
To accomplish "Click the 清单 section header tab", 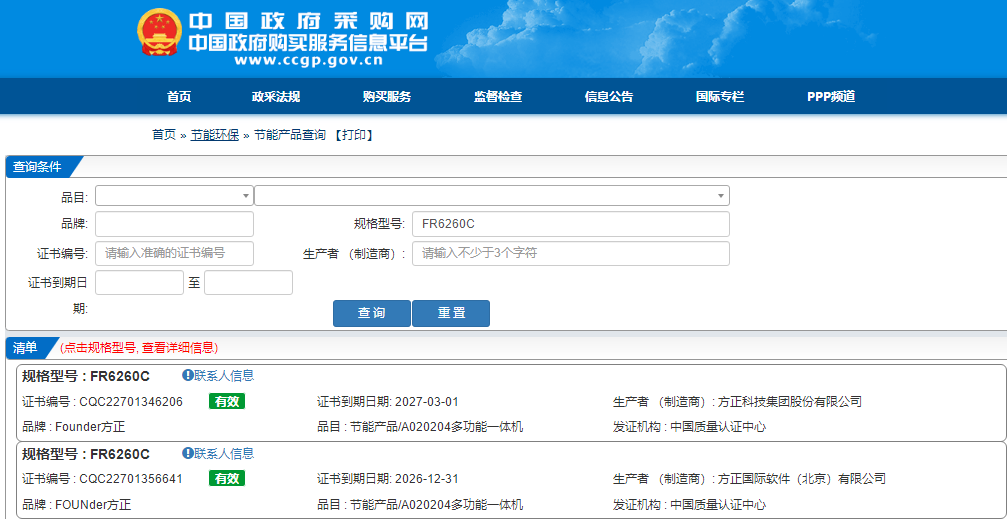I will [x=27, y=348].
